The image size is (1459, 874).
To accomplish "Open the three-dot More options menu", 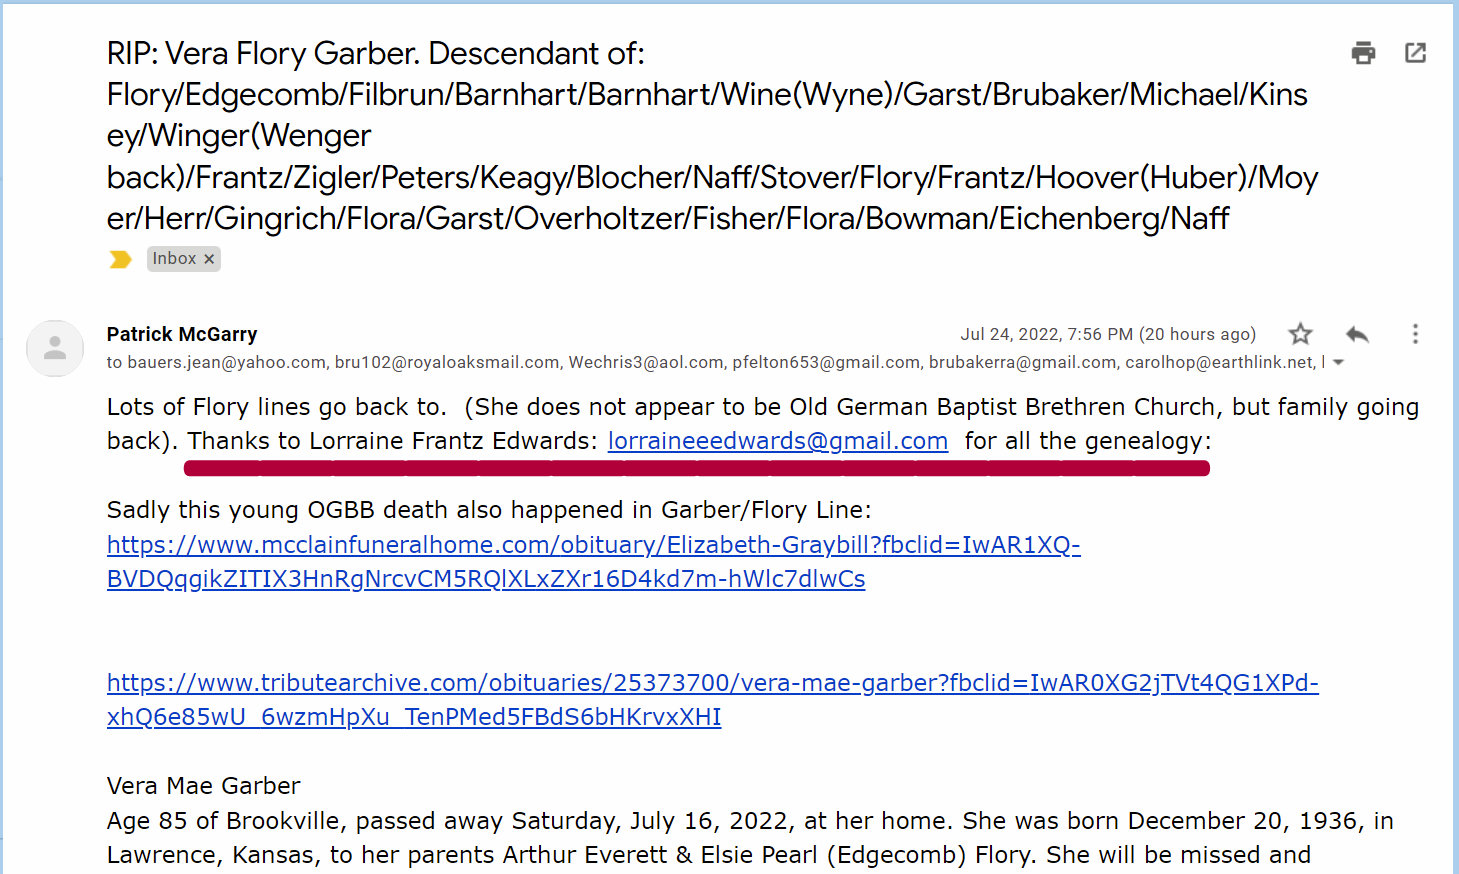I will point(1415,334).
